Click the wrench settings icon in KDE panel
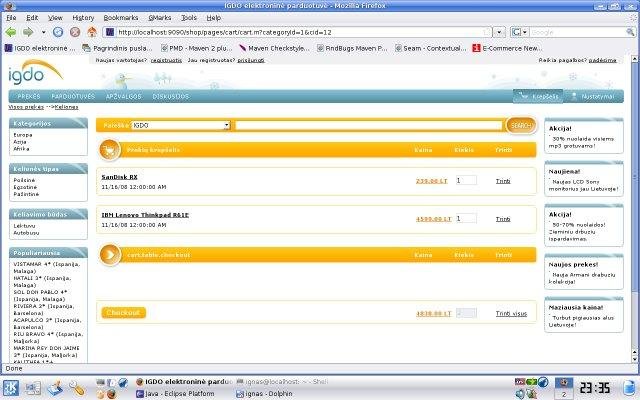 coord(76,388)
